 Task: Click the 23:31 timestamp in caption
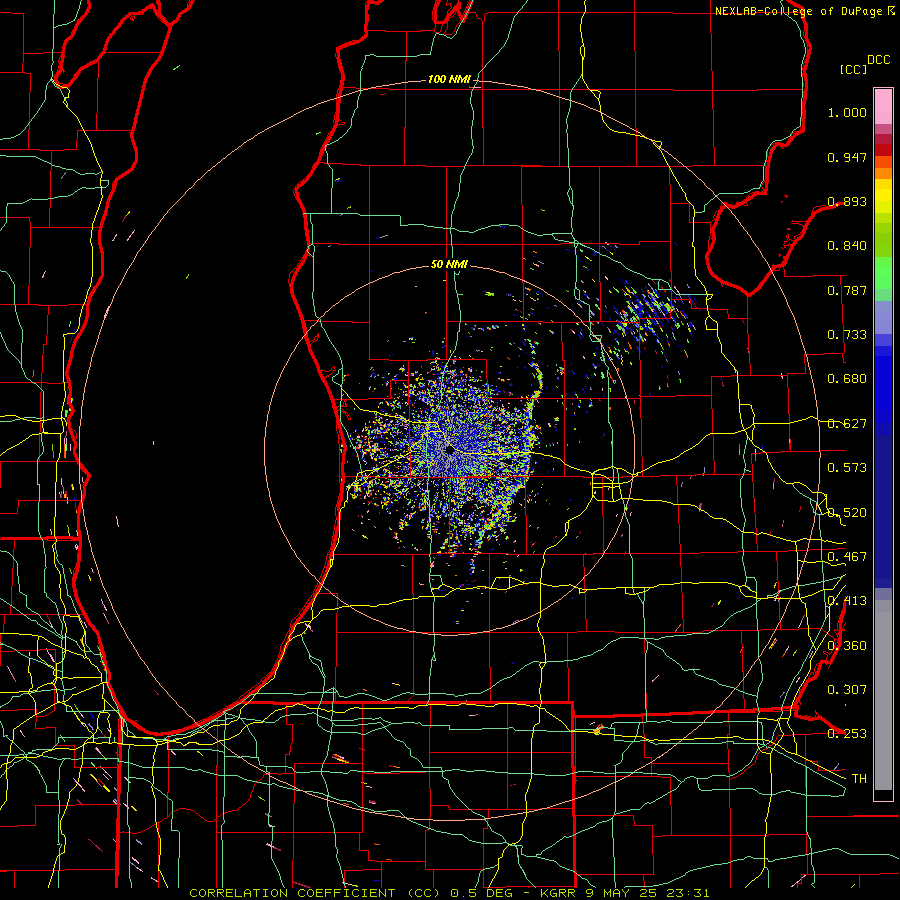(x=690, y=893)
